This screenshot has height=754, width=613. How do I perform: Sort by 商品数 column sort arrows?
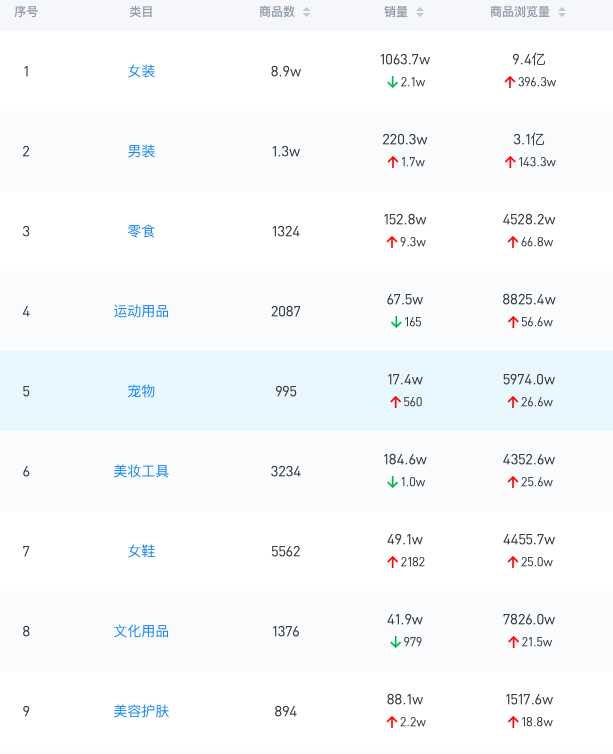[306, 12]
